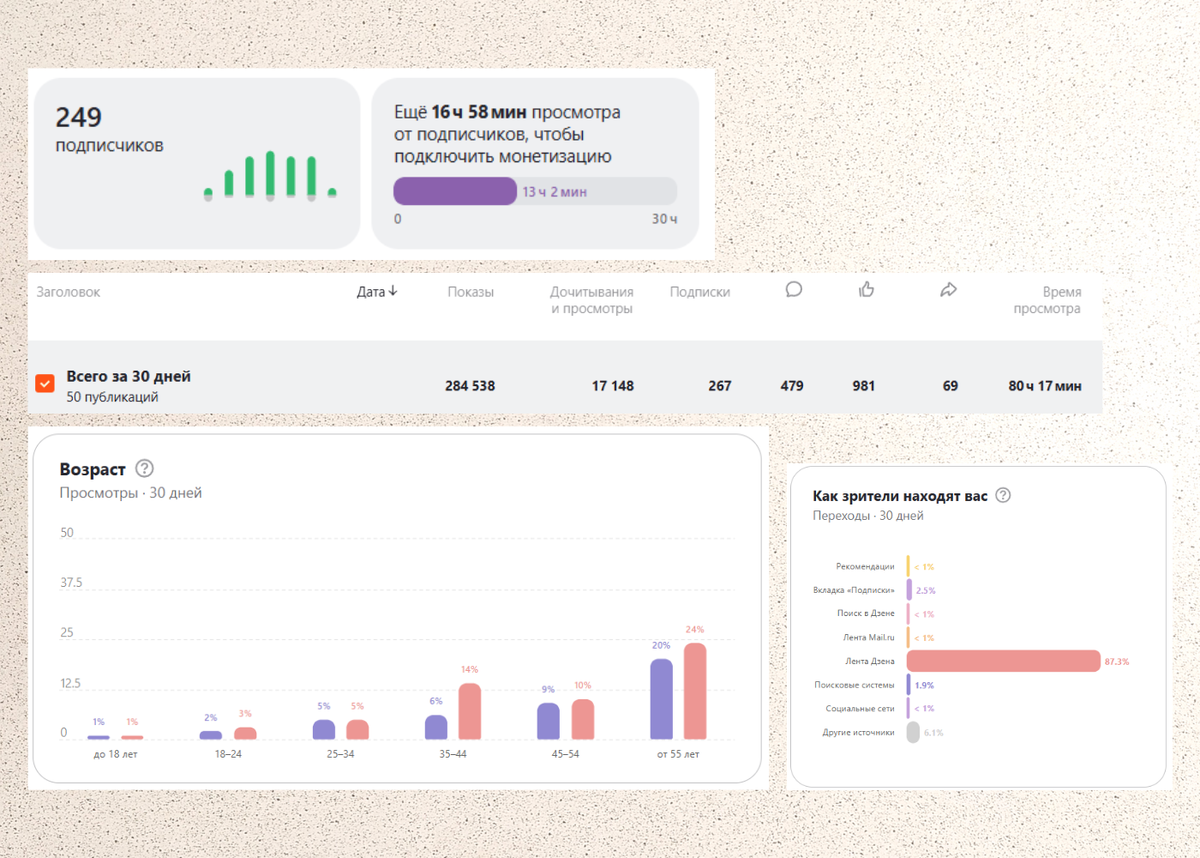Click the purple monetization progress bar
Viewport: 1200px width, 858px height.
click(x=455, y=191)
